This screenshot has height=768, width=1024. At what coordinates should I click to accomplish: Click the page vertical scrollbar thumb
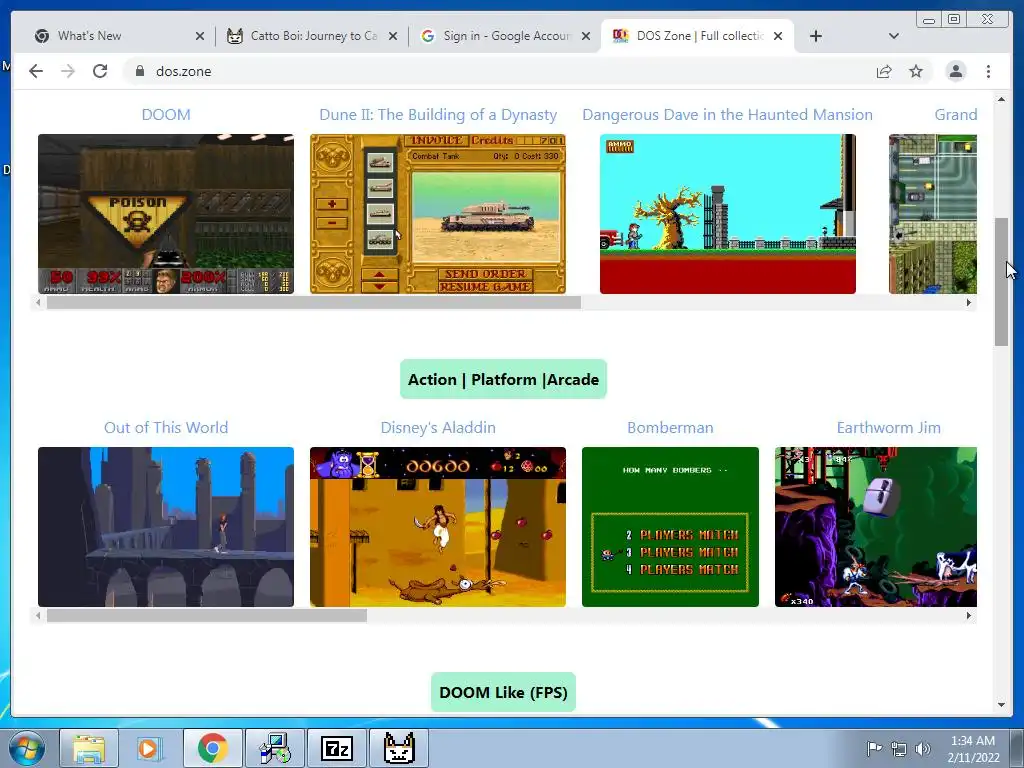click(1001, 281)
